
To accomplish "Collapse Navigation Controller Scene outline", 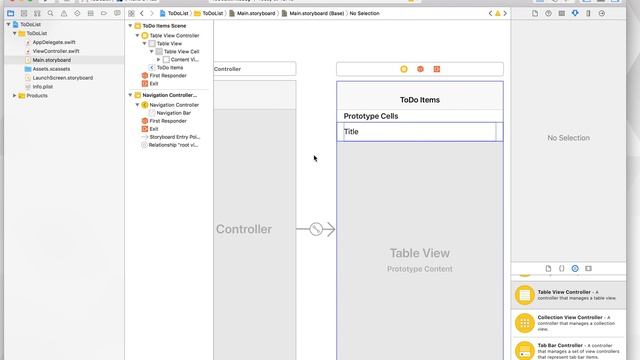I will (x=131, y=95).
